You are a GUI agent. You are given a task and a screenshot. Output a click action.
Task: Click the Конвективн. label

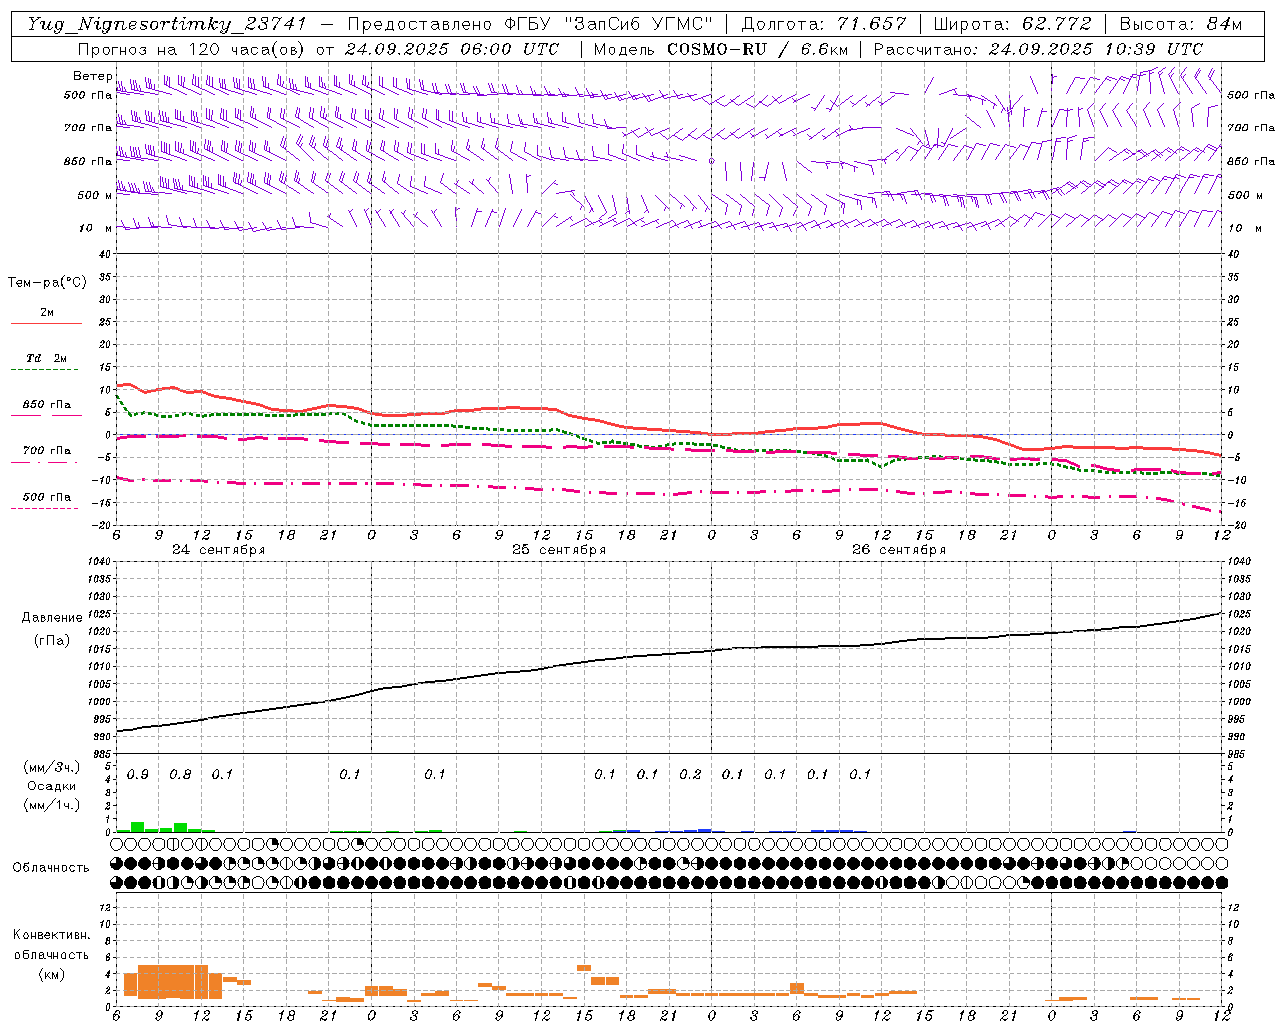(51, 935)
